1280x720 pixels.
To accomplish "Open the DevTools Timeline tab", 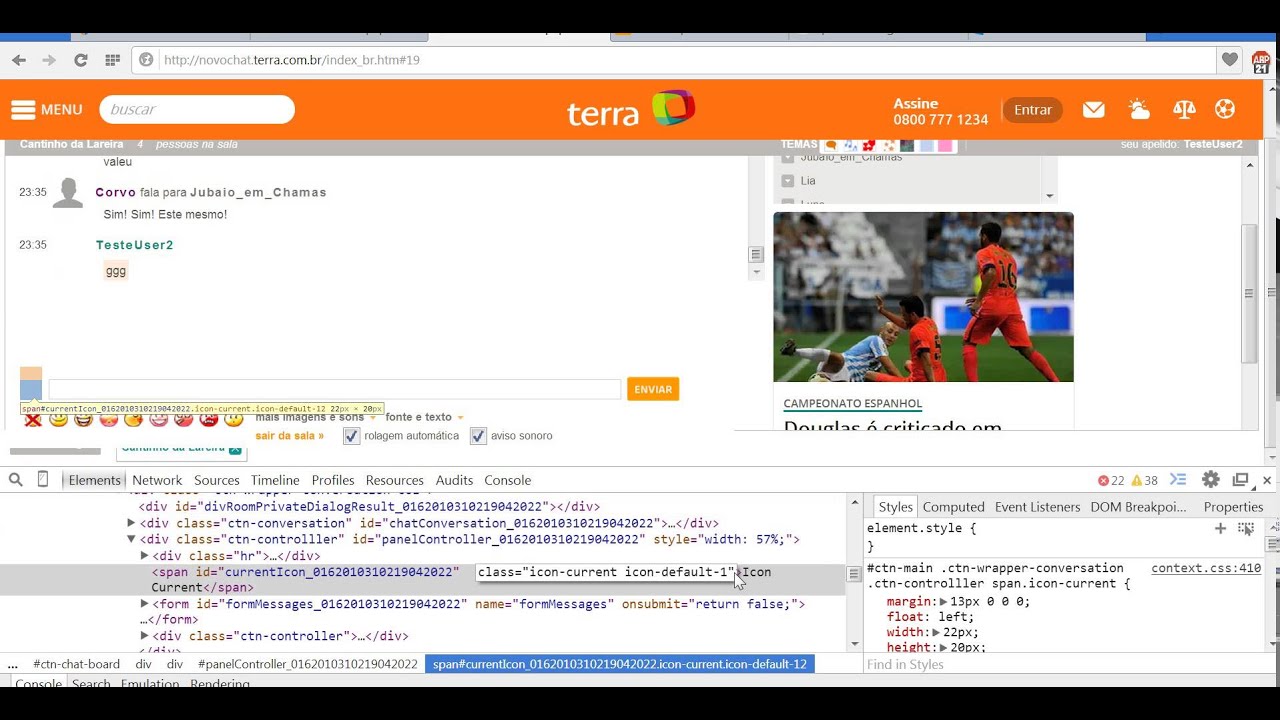I will (x=275, y=480).
